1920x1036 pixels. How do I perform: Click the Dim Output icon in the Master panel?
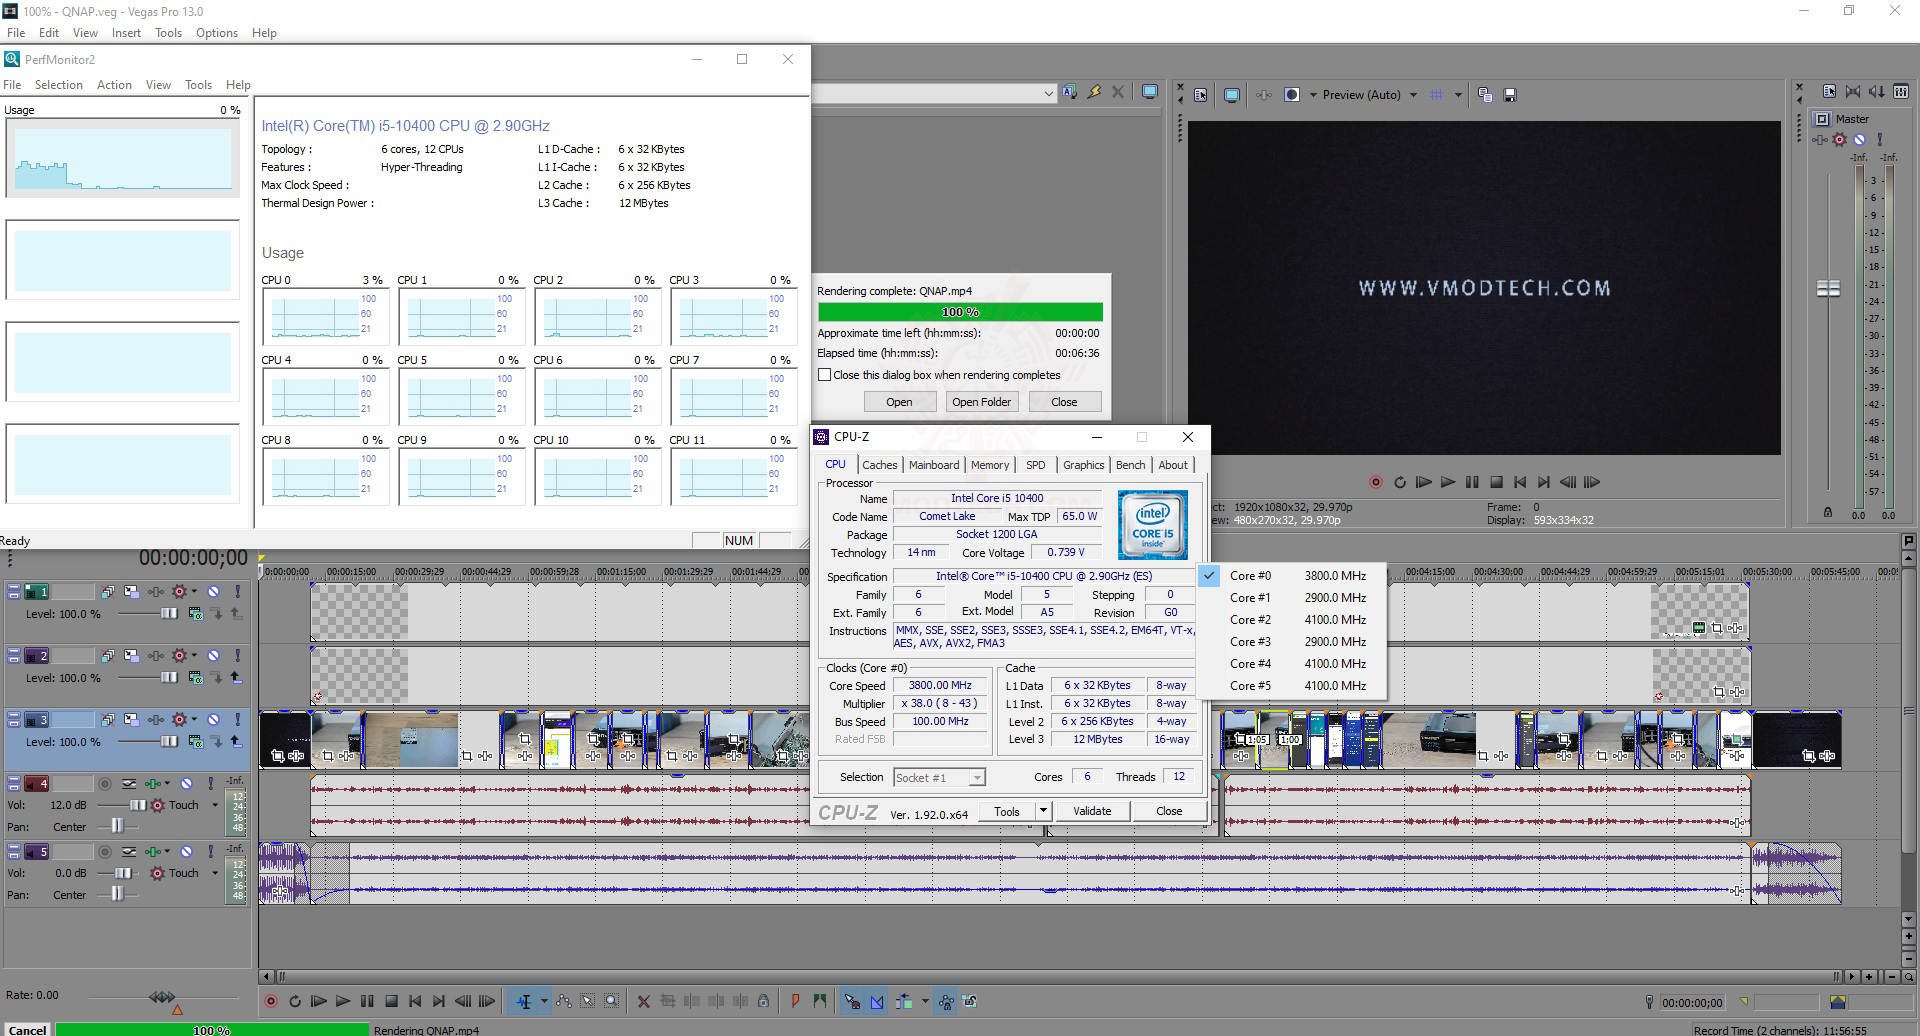(1877, 92)
